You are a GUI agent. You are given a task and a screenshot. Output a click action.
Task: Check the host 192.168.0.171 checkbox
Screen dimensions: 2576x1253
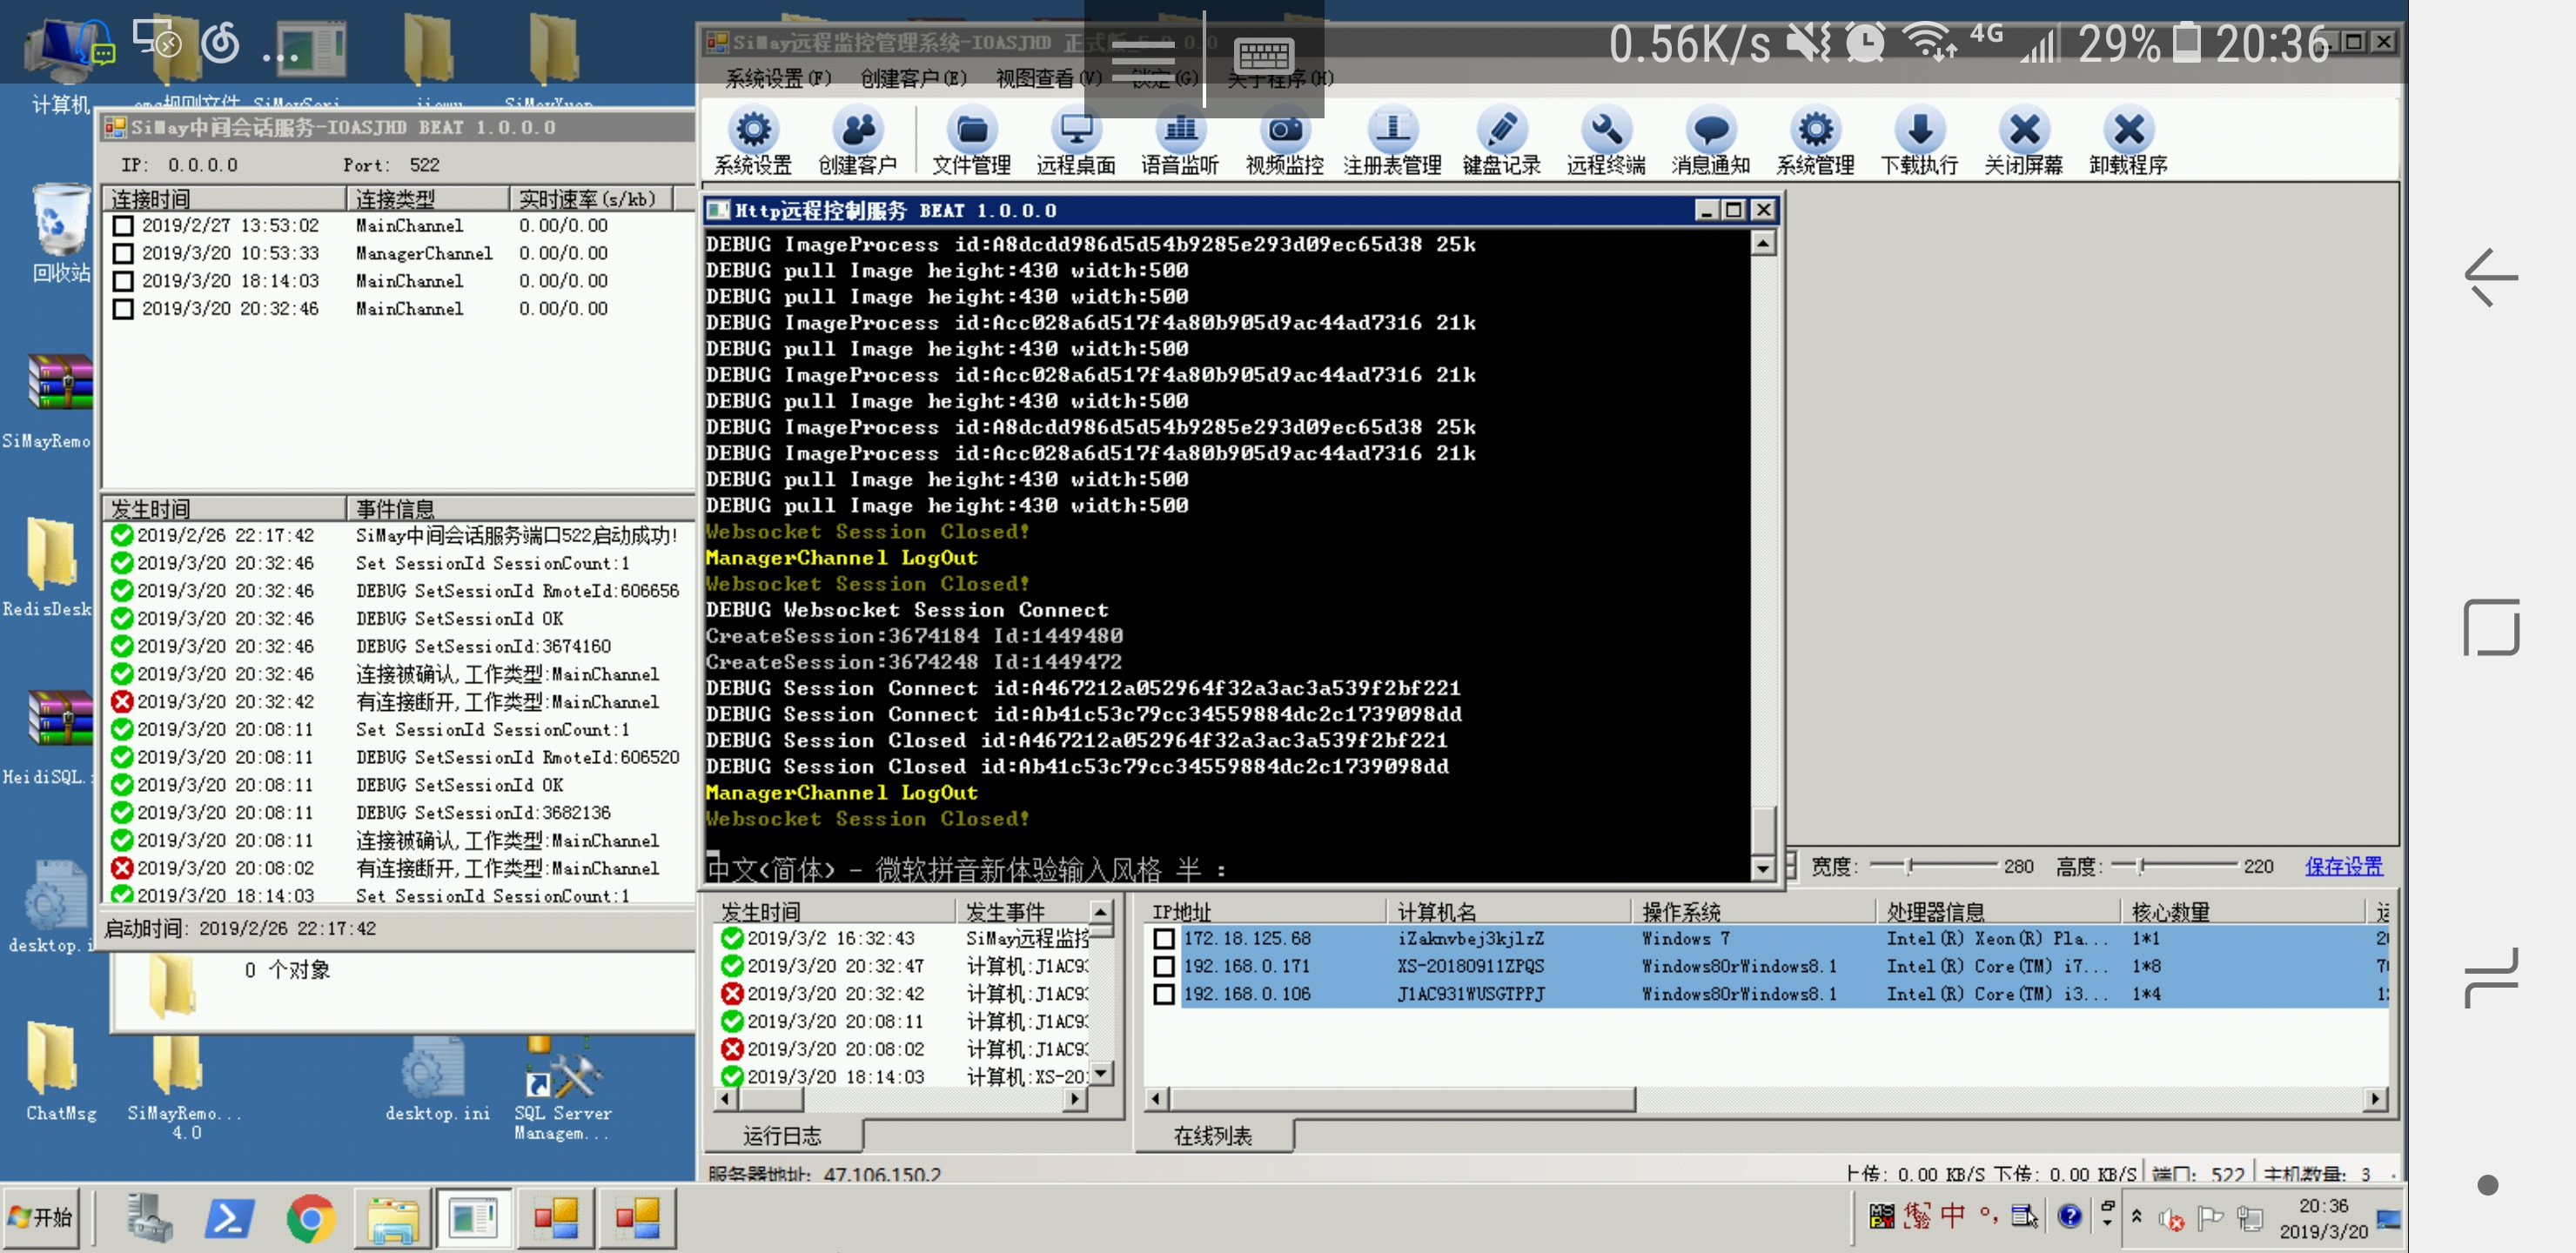pos(1164,967)
